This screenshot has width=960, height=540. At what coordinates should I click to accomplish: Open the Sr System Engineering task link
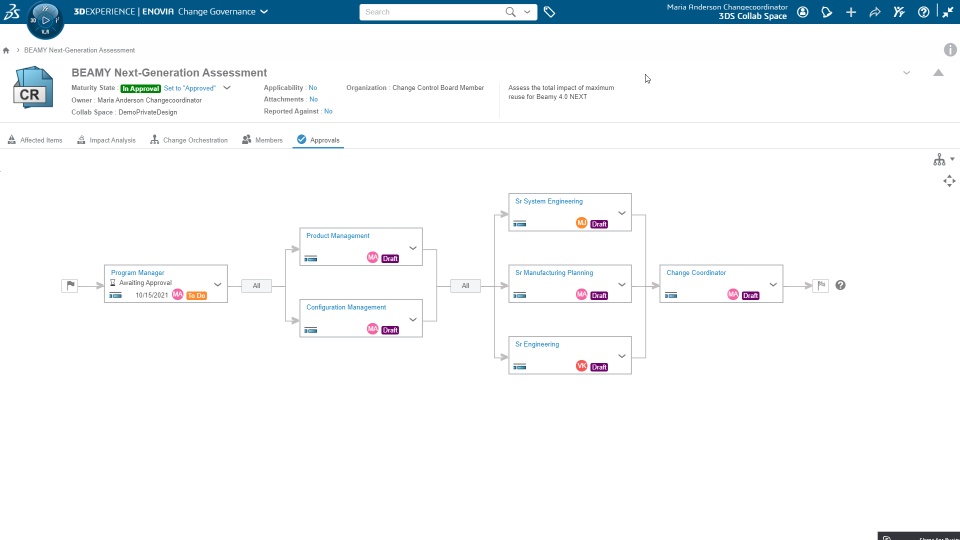coord(549,201)
